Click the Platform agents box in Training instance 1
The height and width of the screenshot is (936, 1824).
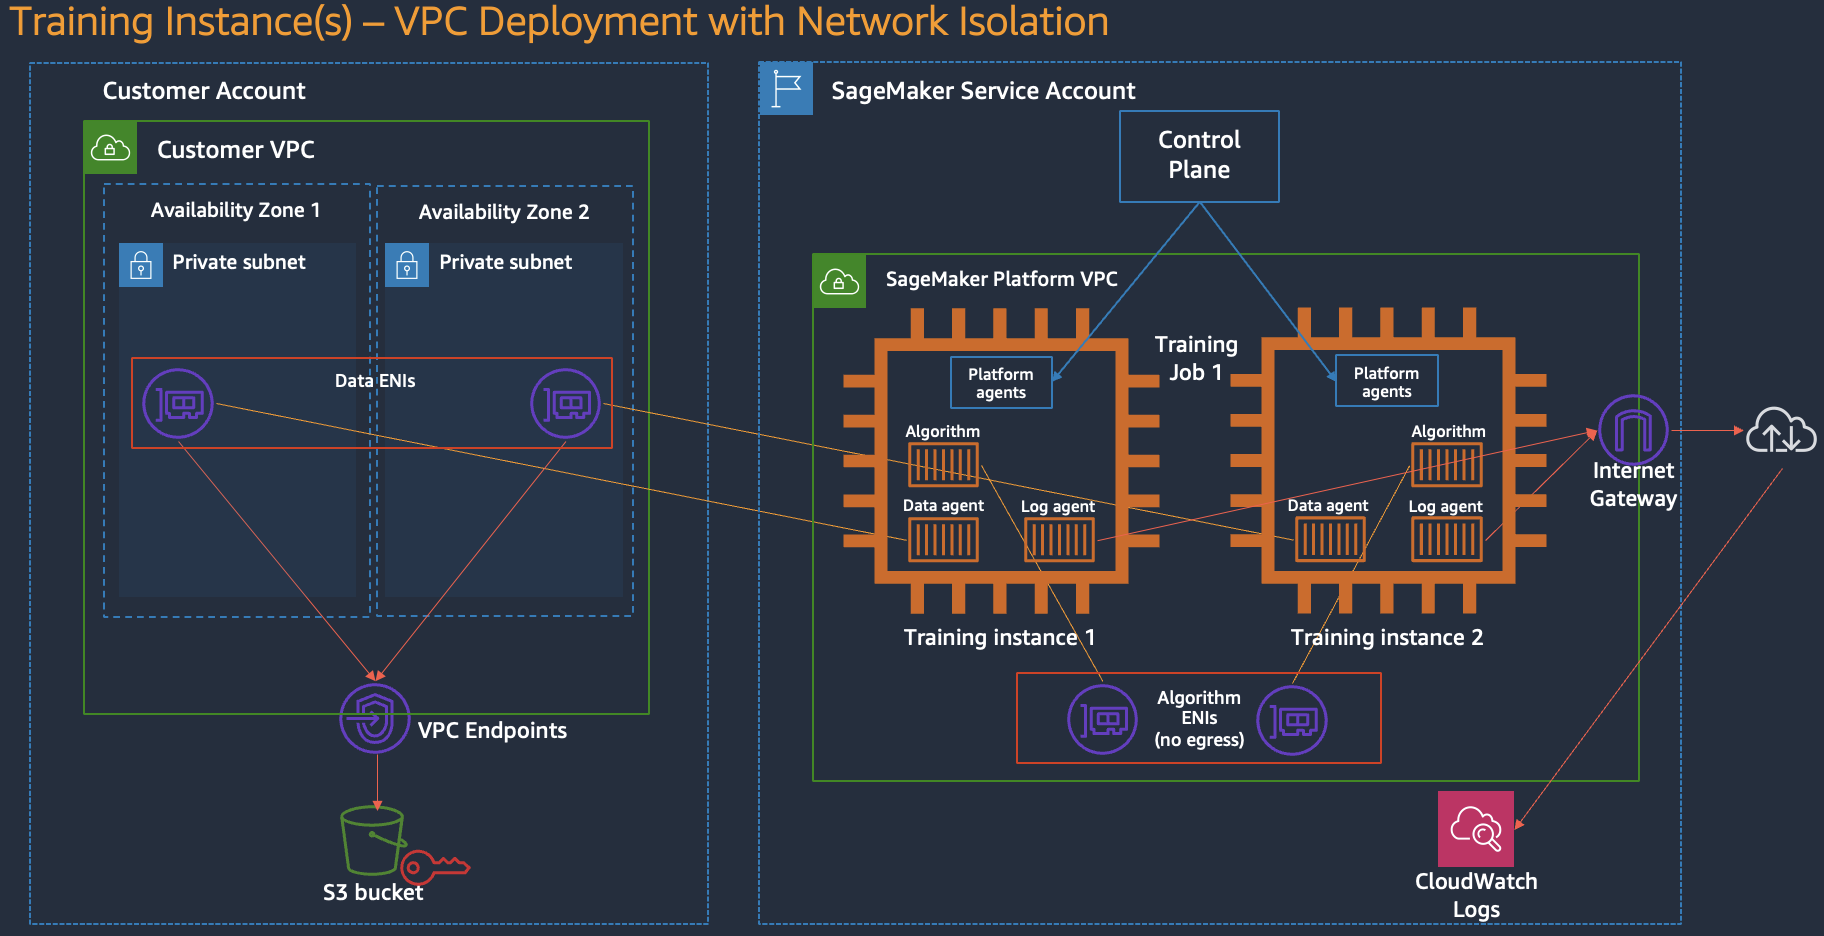[1001, 383]
